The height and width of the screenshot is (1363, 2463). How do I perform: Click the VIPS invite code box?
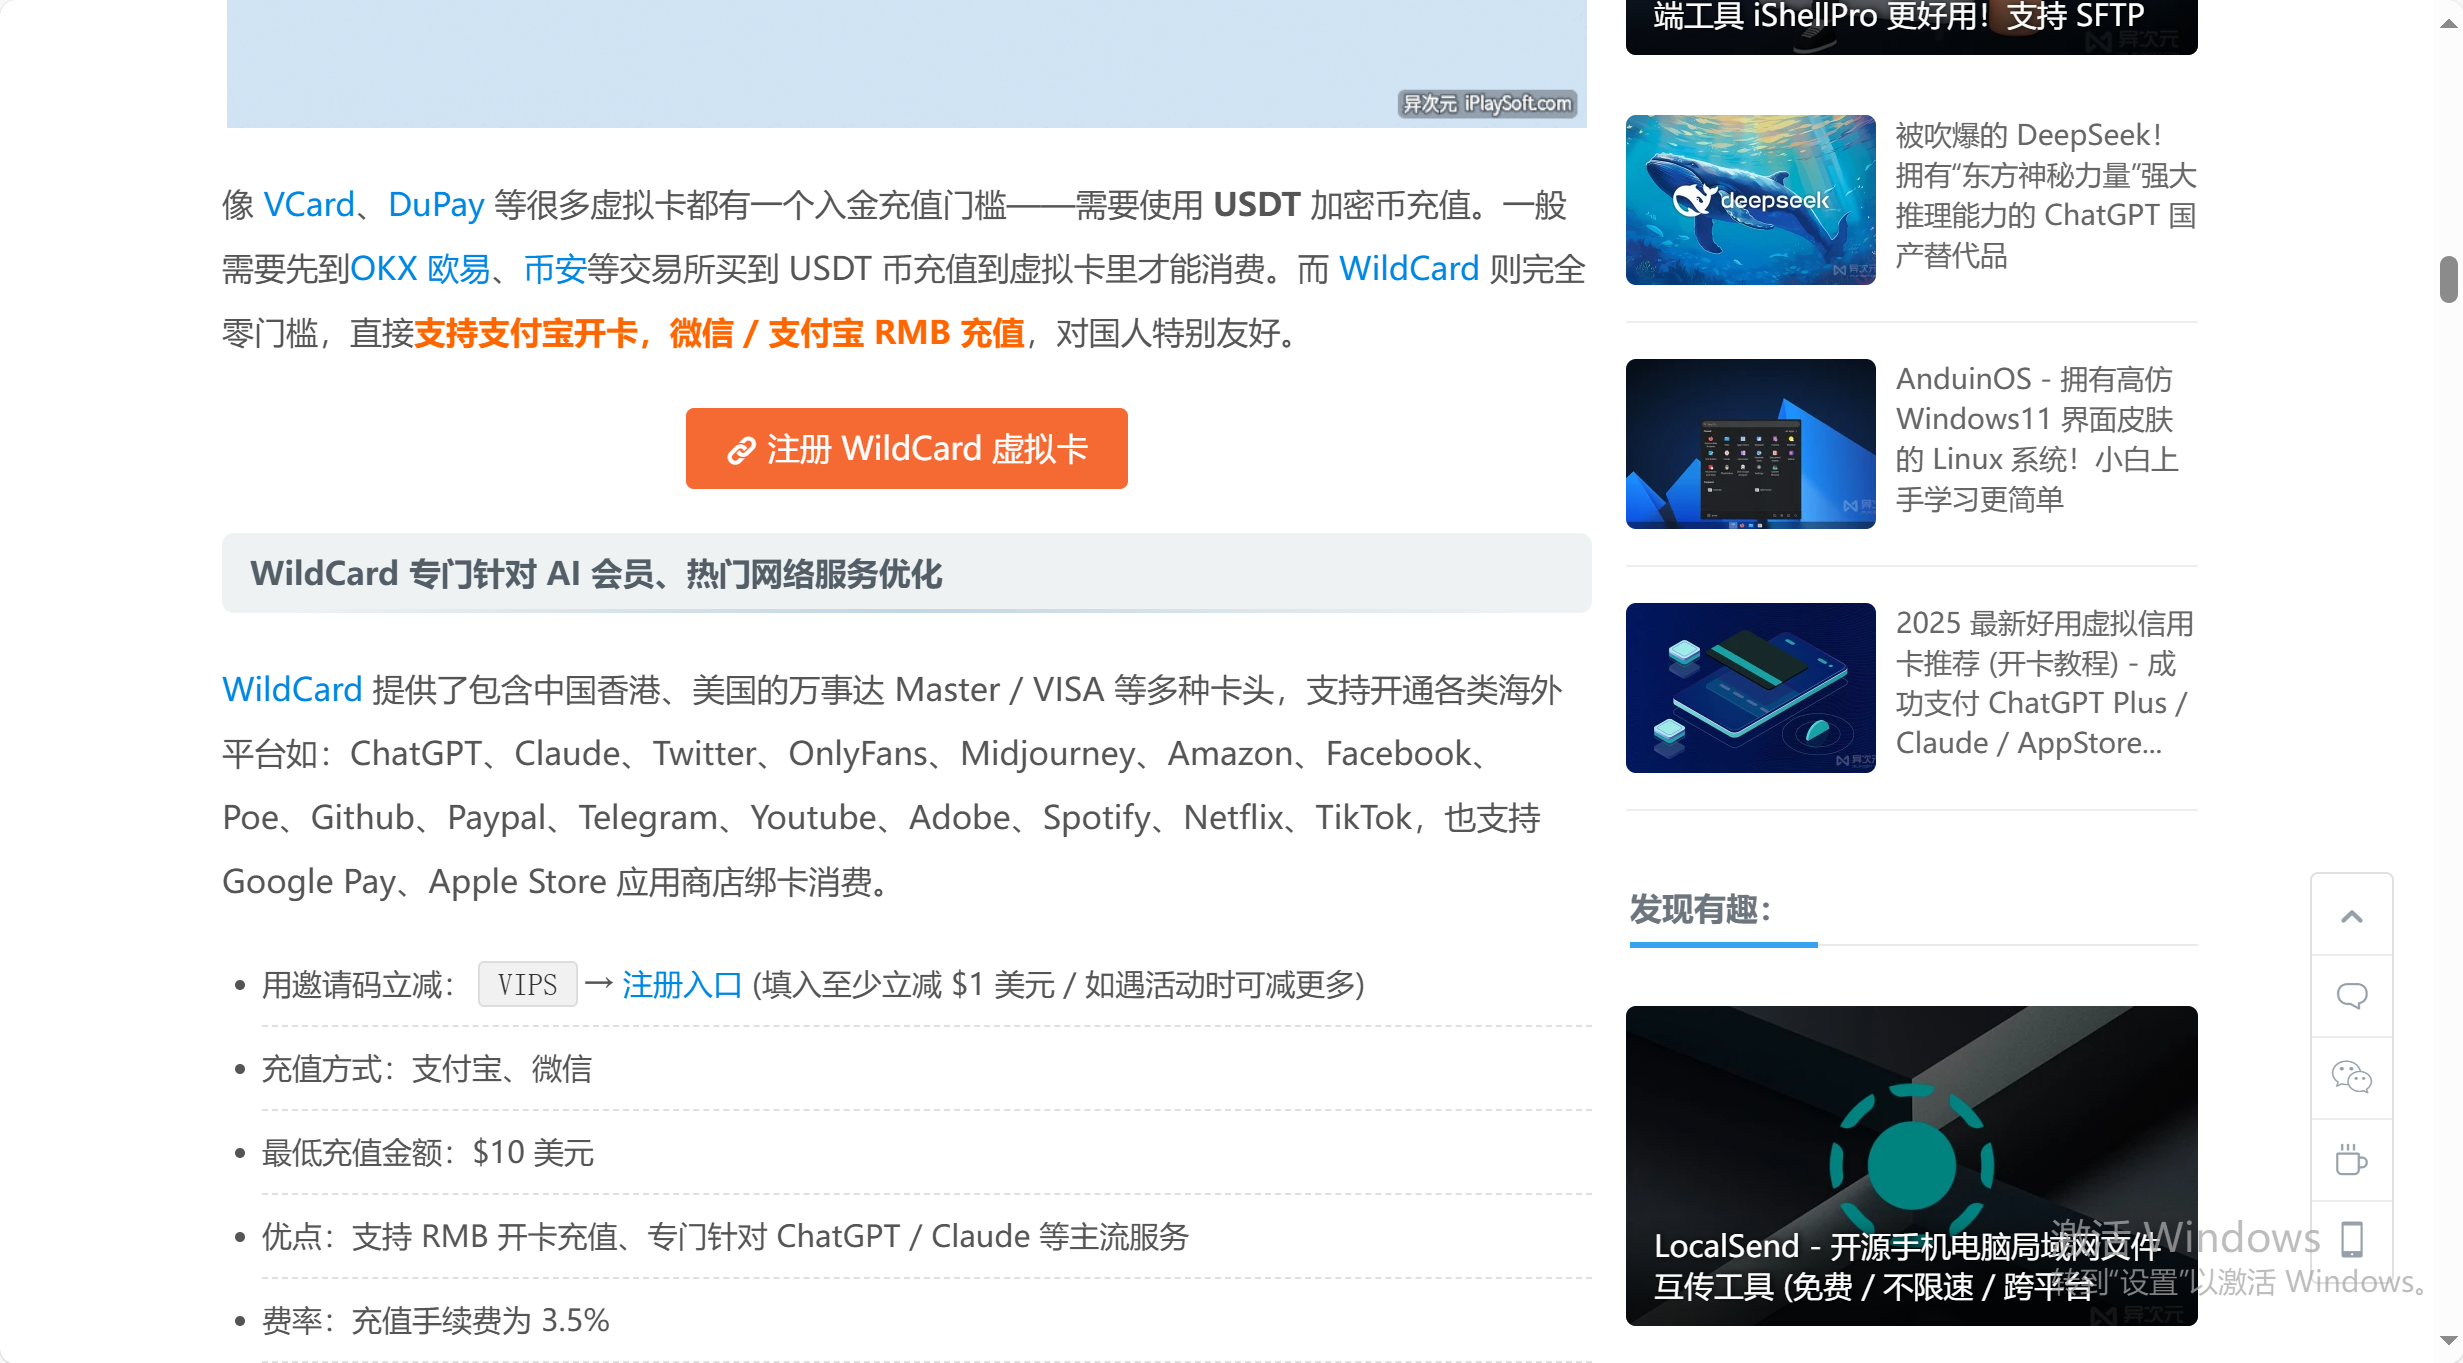tap(527, 985)
